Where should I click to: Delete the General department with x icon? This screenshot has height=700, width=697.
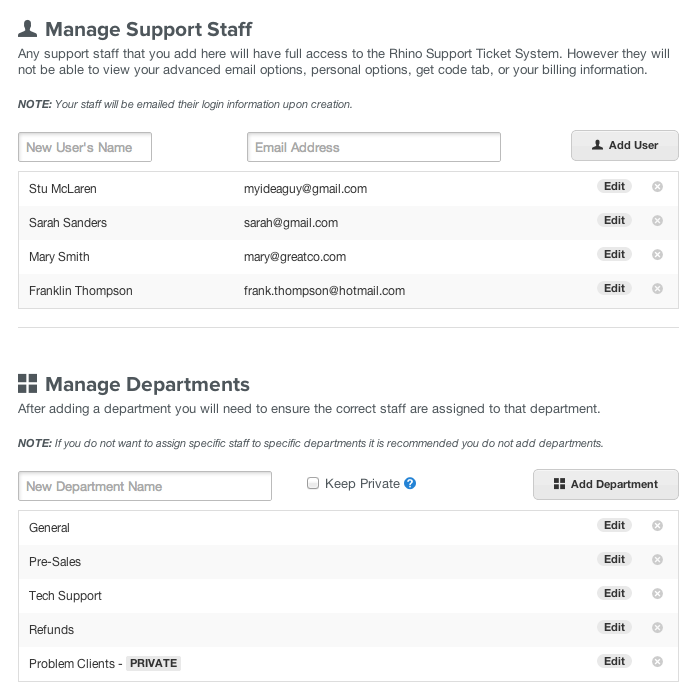coord(657,526)
